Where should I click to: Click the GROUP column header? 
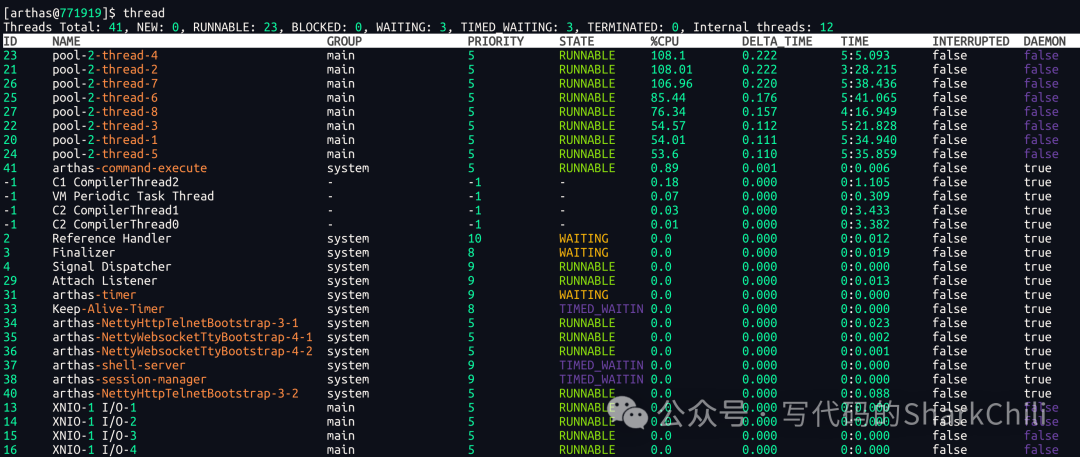(x=344, y=41)
